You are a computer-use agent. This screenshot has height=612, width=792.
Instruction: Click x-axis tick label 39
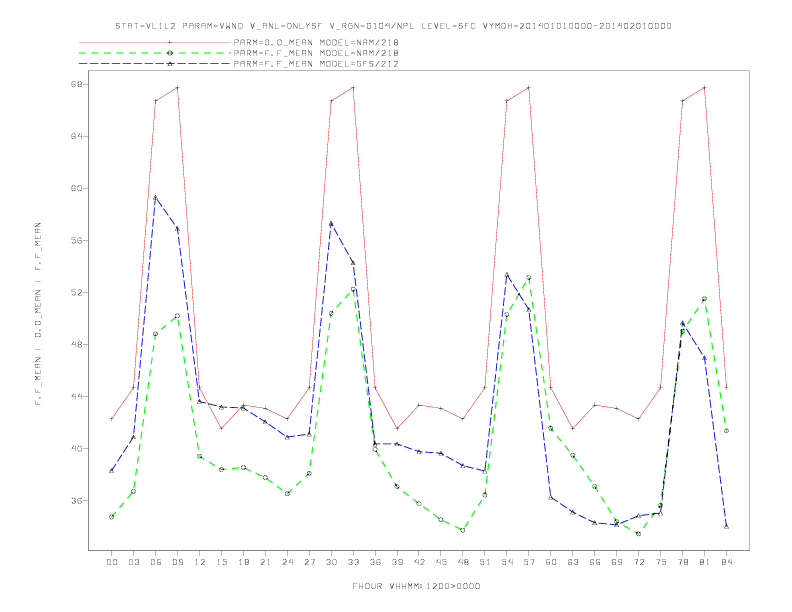pyautogui.click(x=397, y=562)
